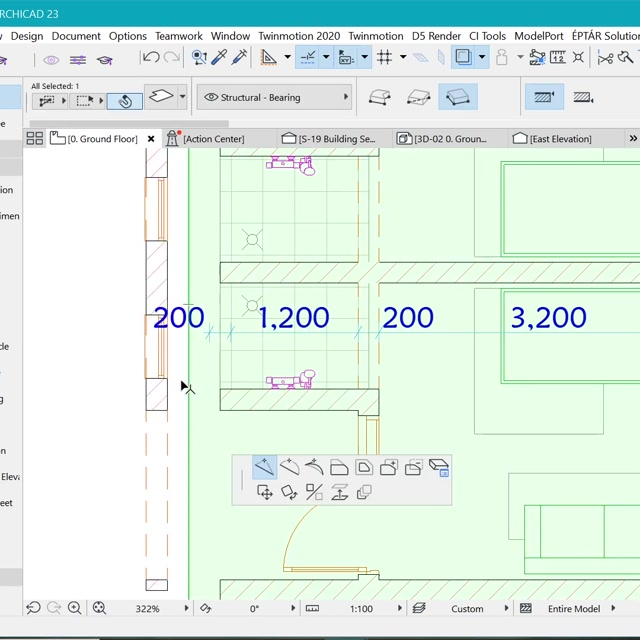The width and height of the screenshot is (640, 640).
Task: Choose Elevate in the pet palette
Action: tap(339, 492)
